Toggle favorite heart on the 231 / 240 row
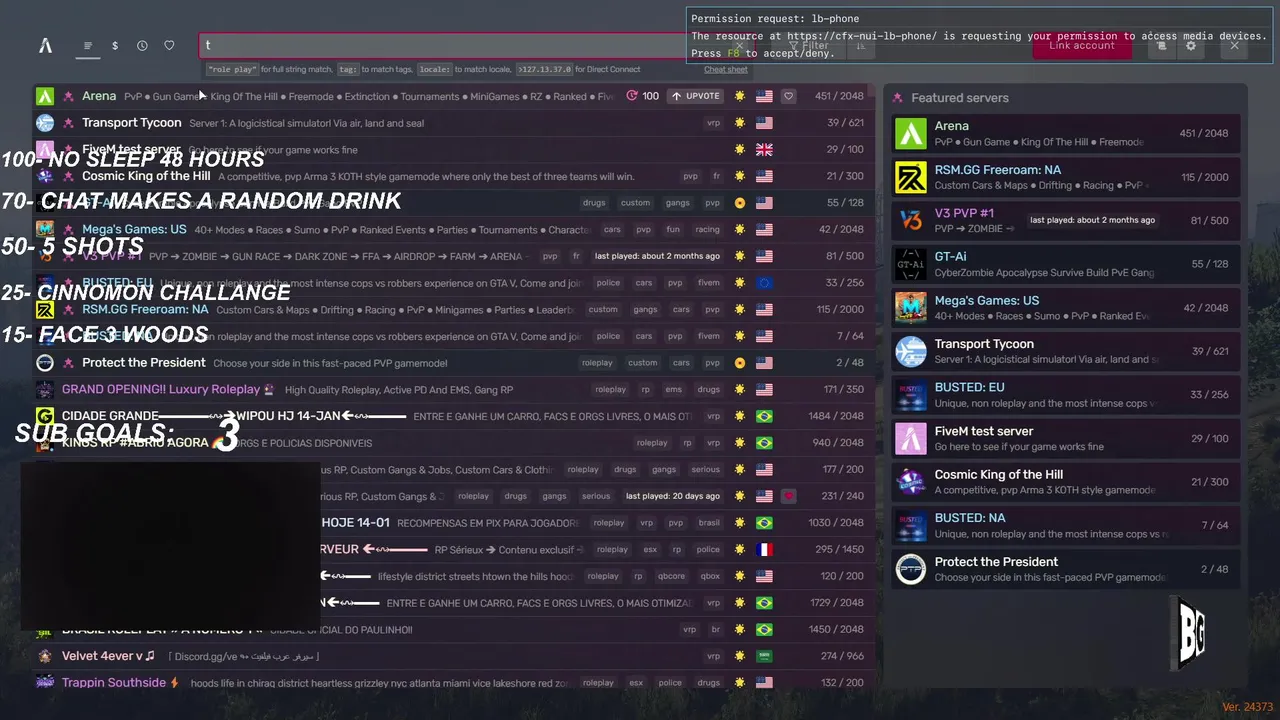 (789, 496)
